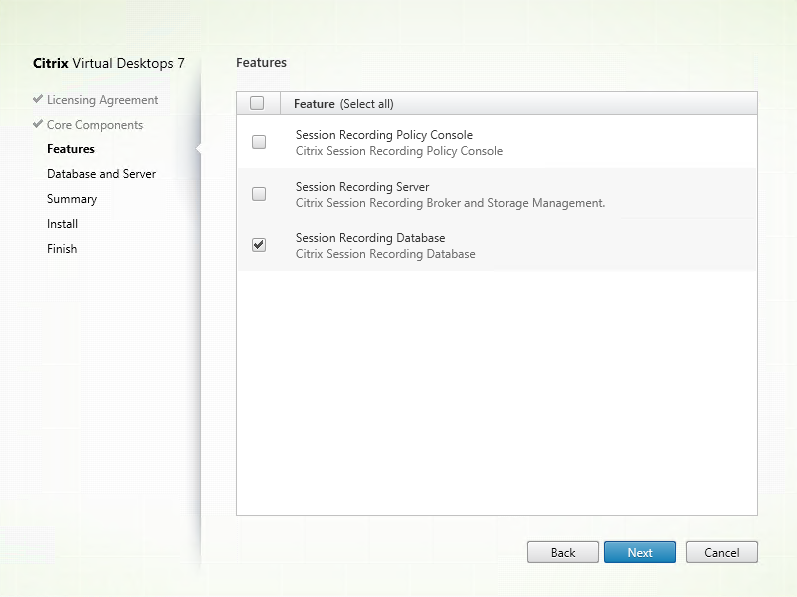Screen dimensions: 797x597
Task: Check the Session Recording Server checkbox
Action: [x=259, y=194]
